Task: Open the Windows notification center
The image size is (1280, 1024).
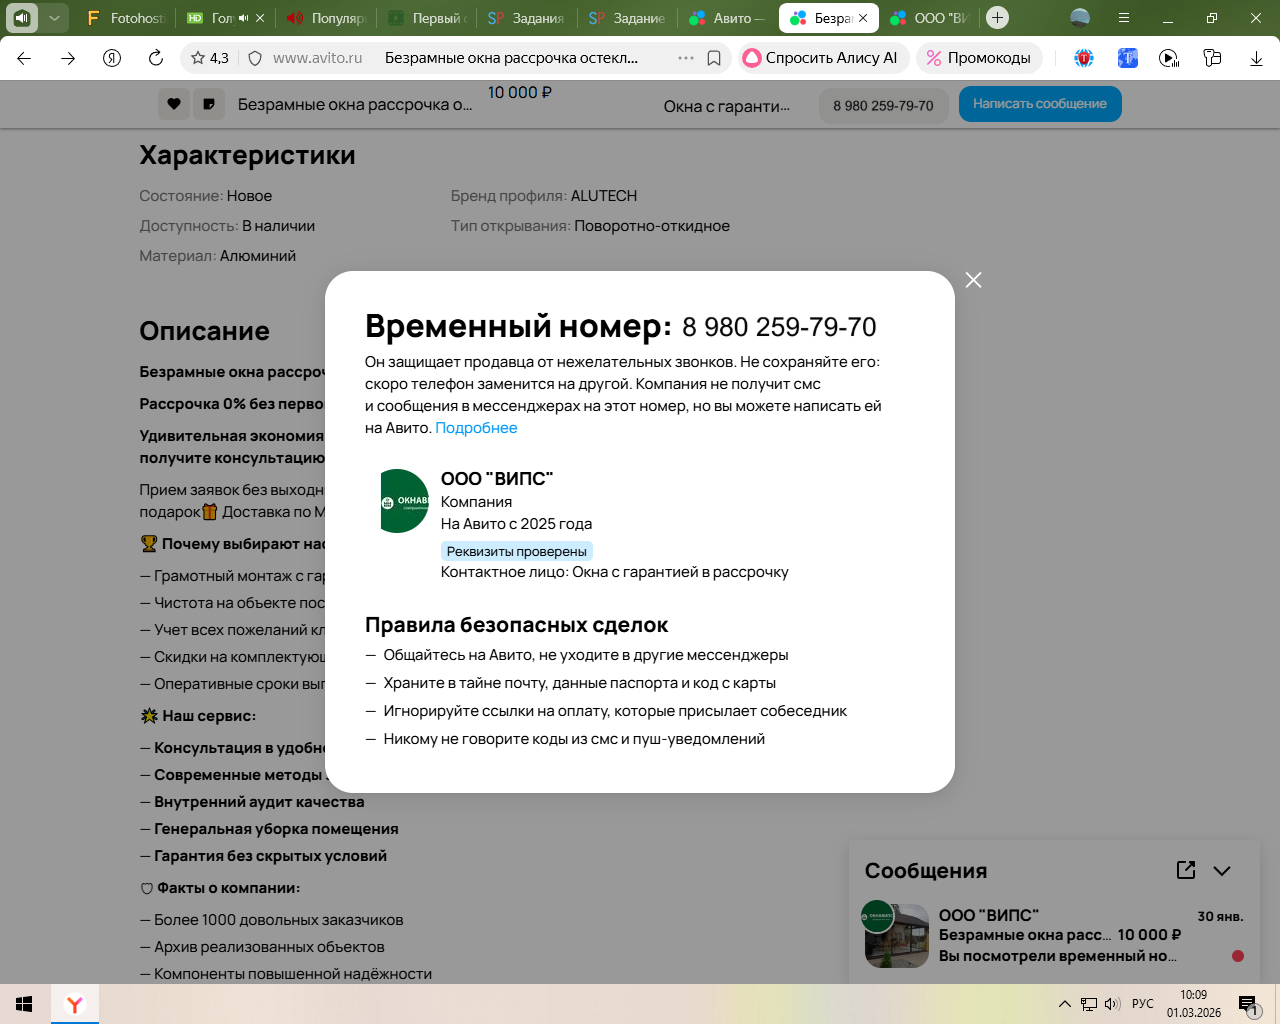Action: (x=1249, y=1004)
